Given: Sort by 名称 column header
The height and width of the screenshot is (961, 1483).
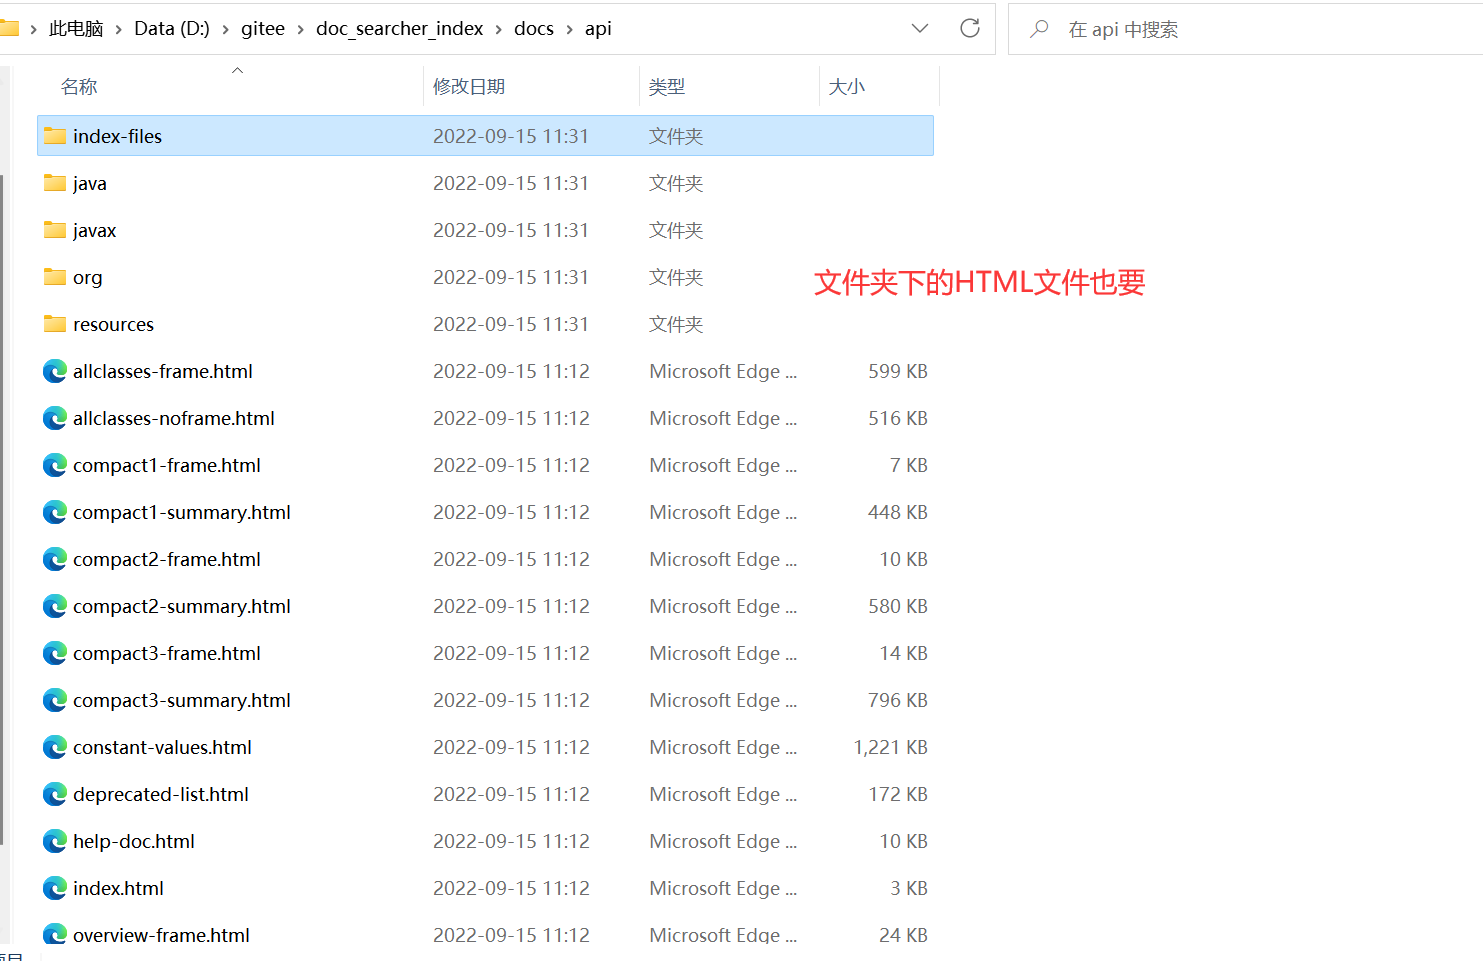Looking at the screenshot, I should (79, 87).
